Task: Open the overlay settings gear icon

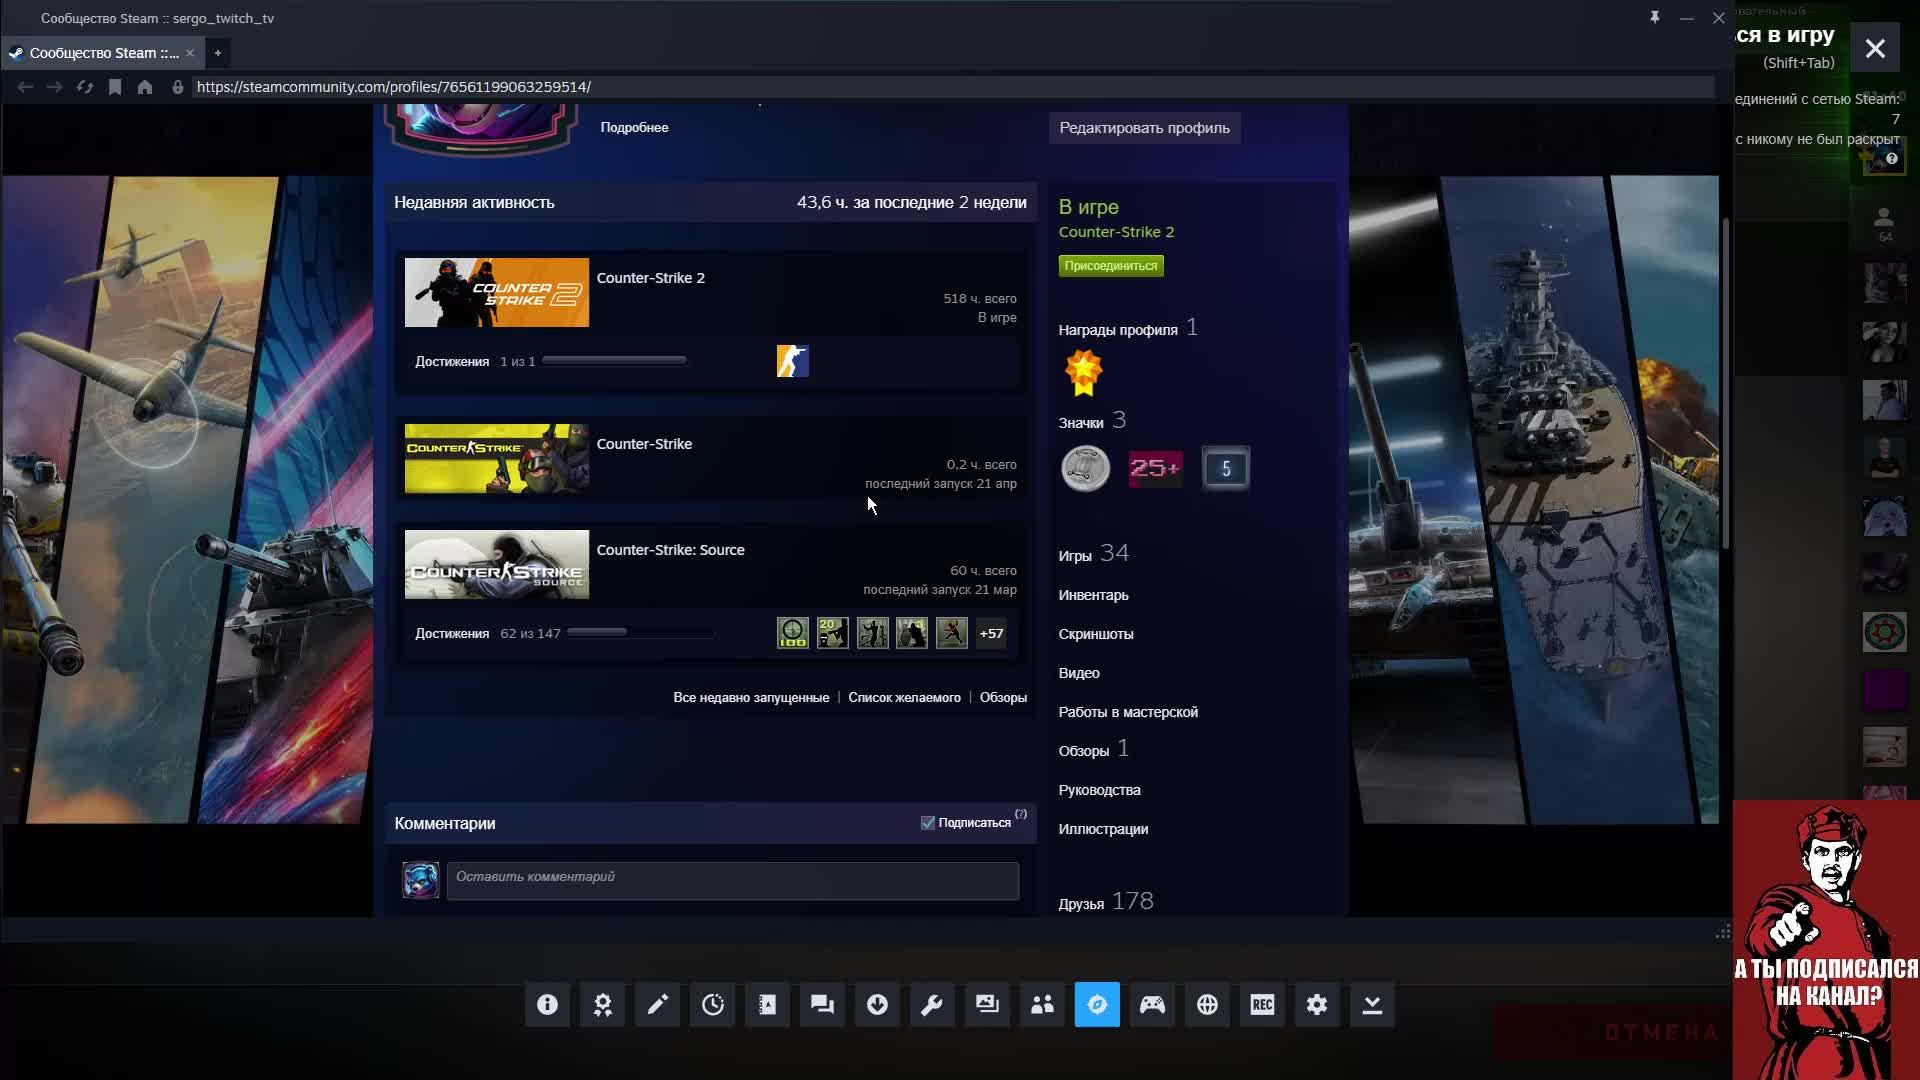Action: tap(1317, 1005)
